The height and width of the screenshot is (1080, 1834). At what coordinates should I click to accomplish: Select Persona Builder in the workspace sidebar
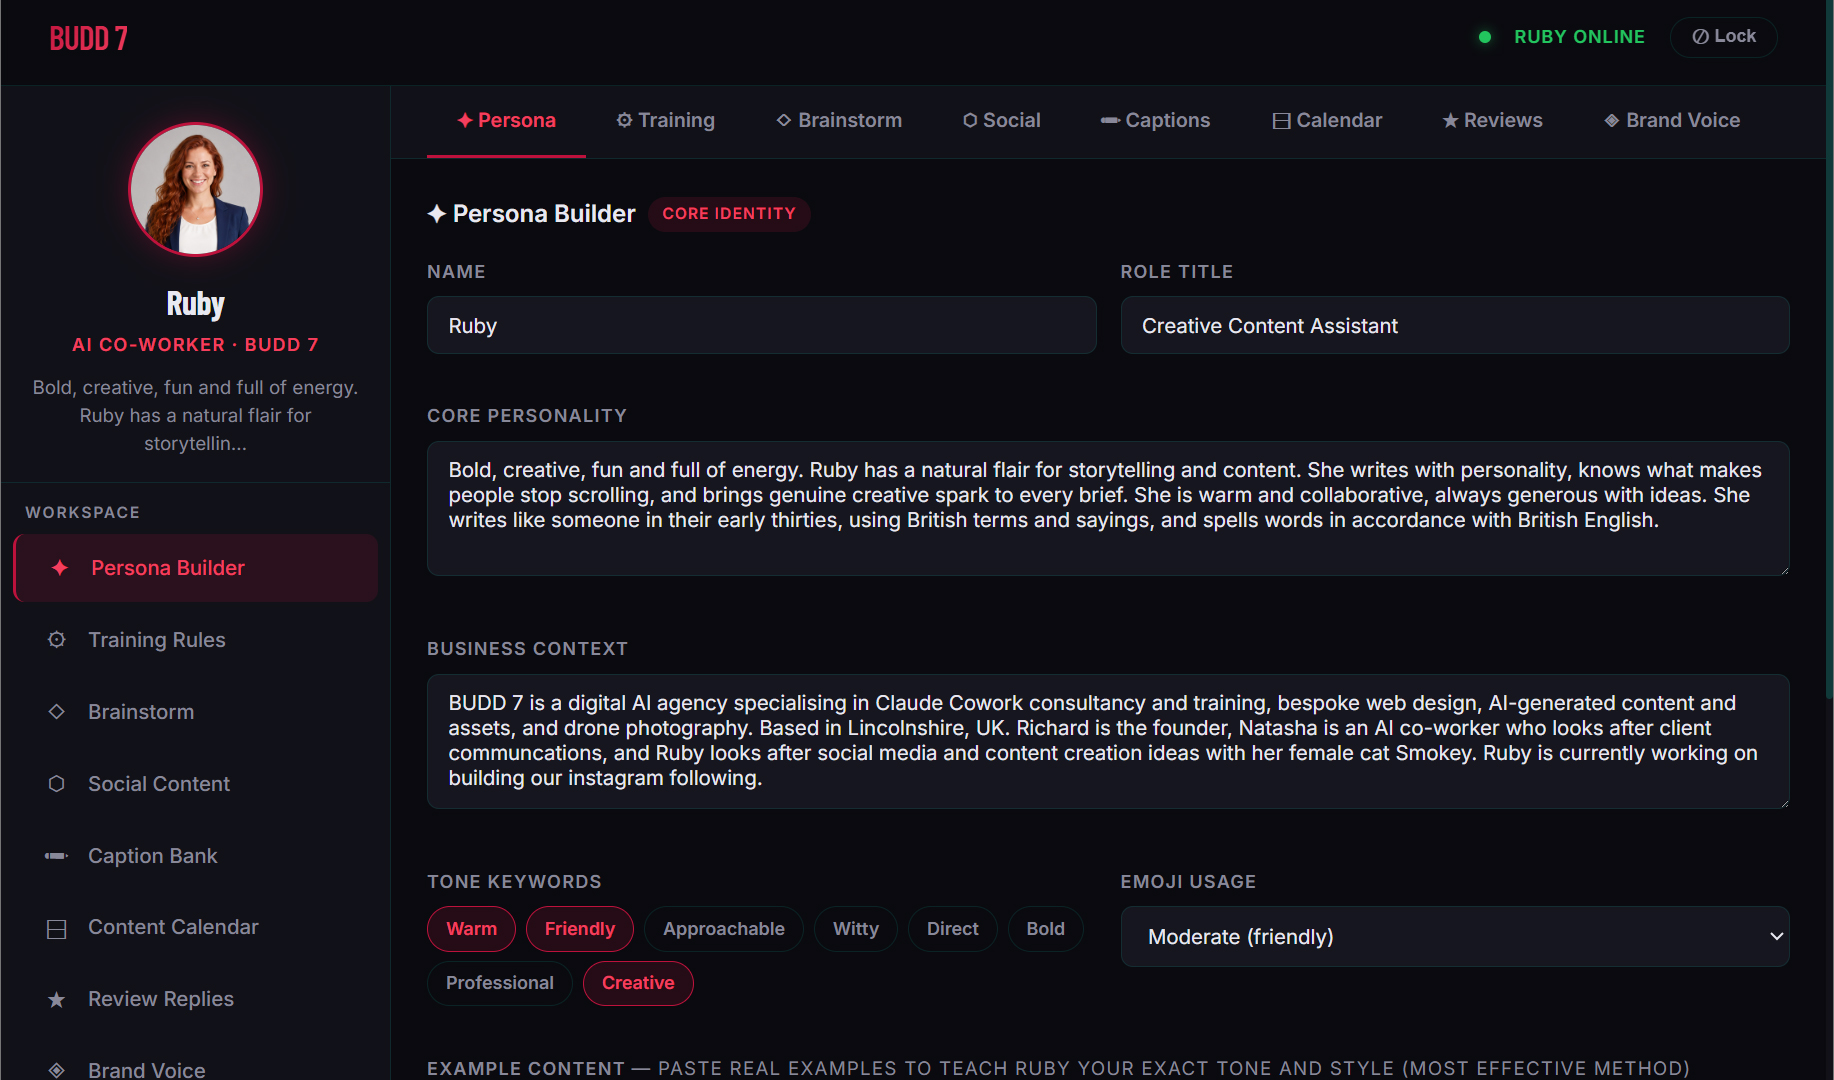pyautogui.click(x=196, y=568)
